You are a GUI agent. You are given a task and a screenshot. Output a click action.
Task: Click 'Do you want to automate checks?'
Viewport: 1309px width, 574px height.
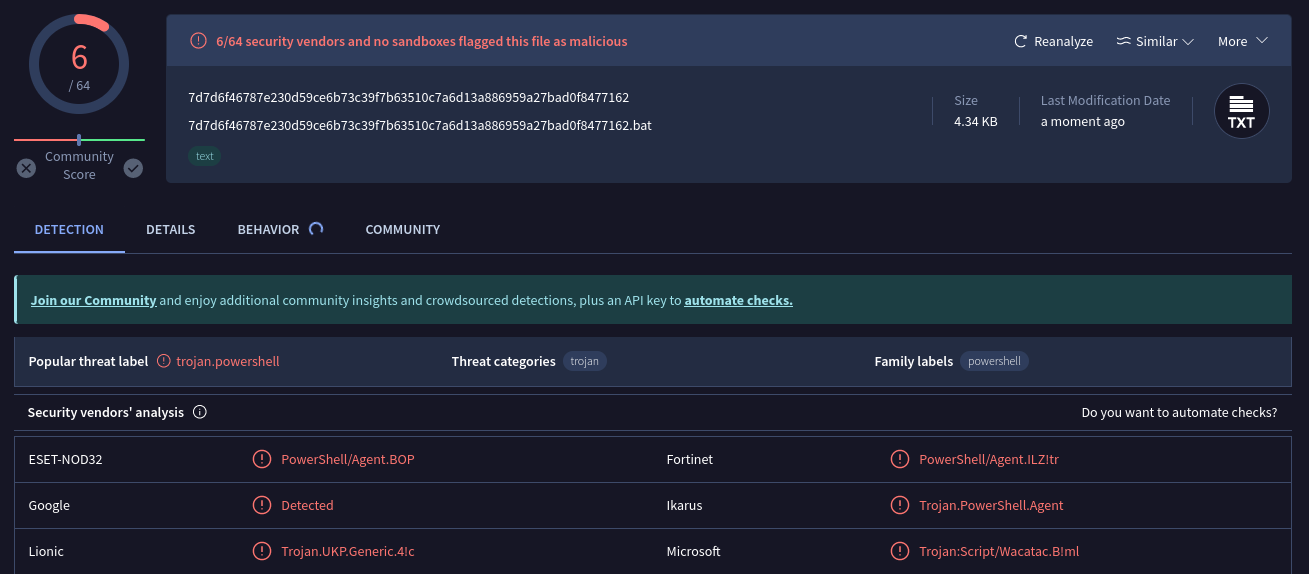tap(1179, 412)
